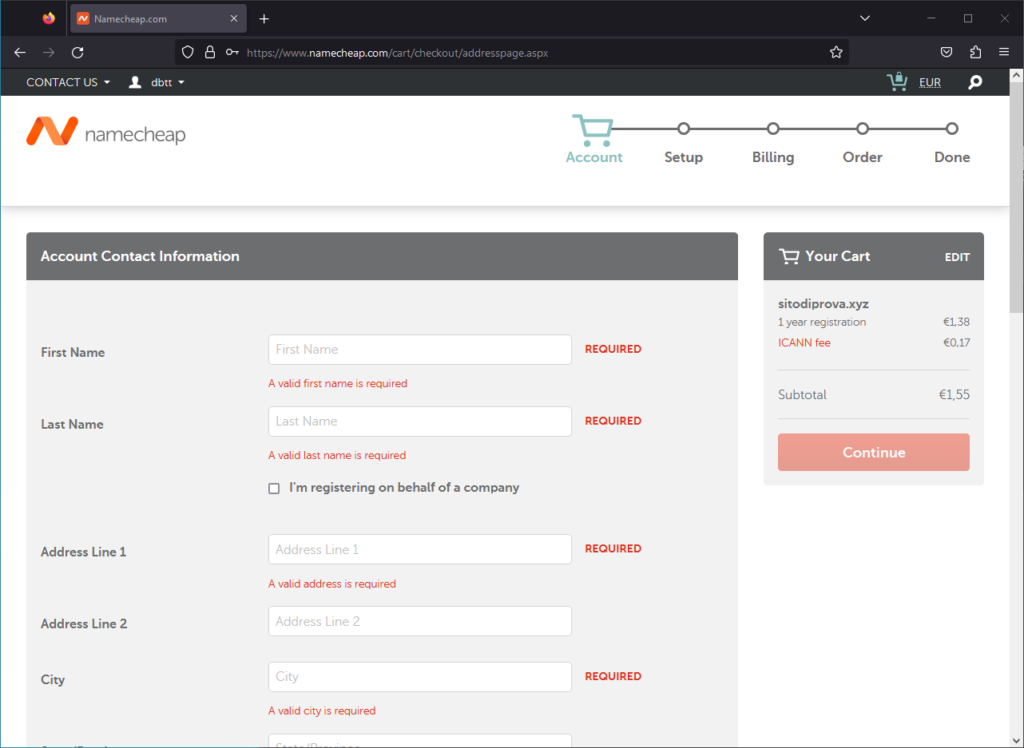Image resolution: width=1024 pixels, height=748 pixels.
Task: Expand the CONTACT US dropdown
Action: 69,82
